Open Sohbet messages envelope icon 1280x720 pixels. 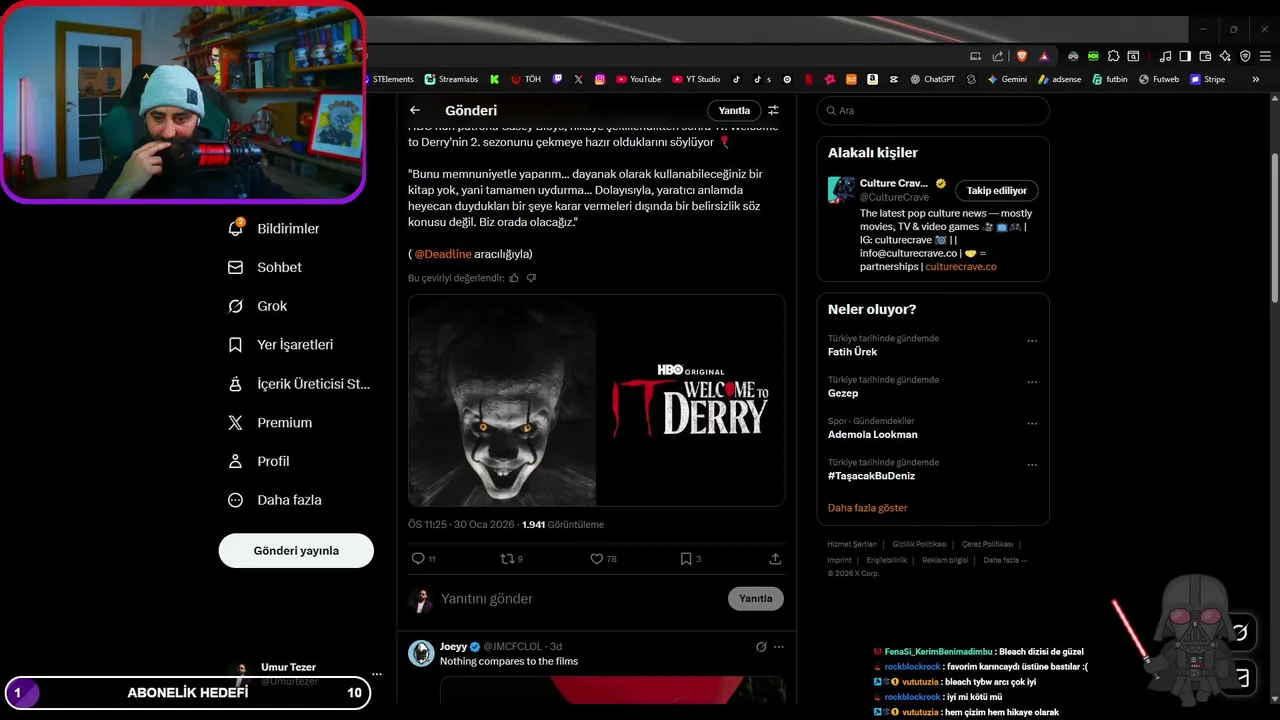(235, 267)
